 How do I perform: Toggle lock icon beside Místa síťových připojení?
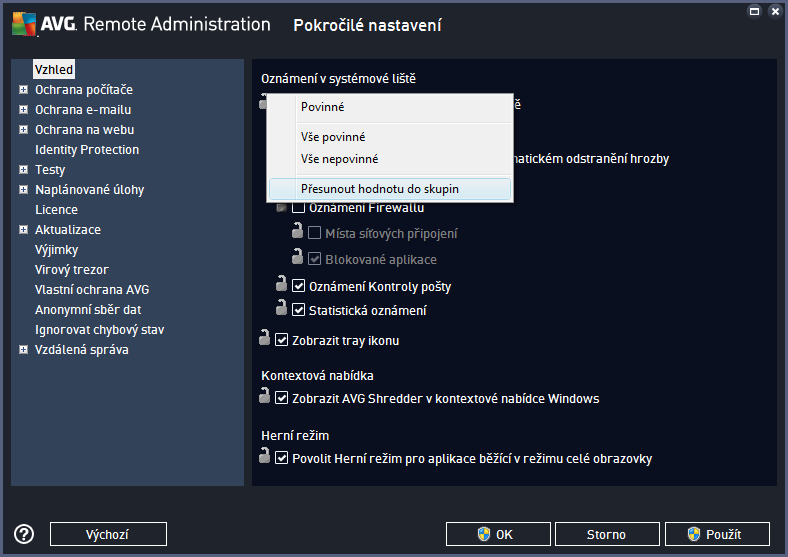pos(298,231)
